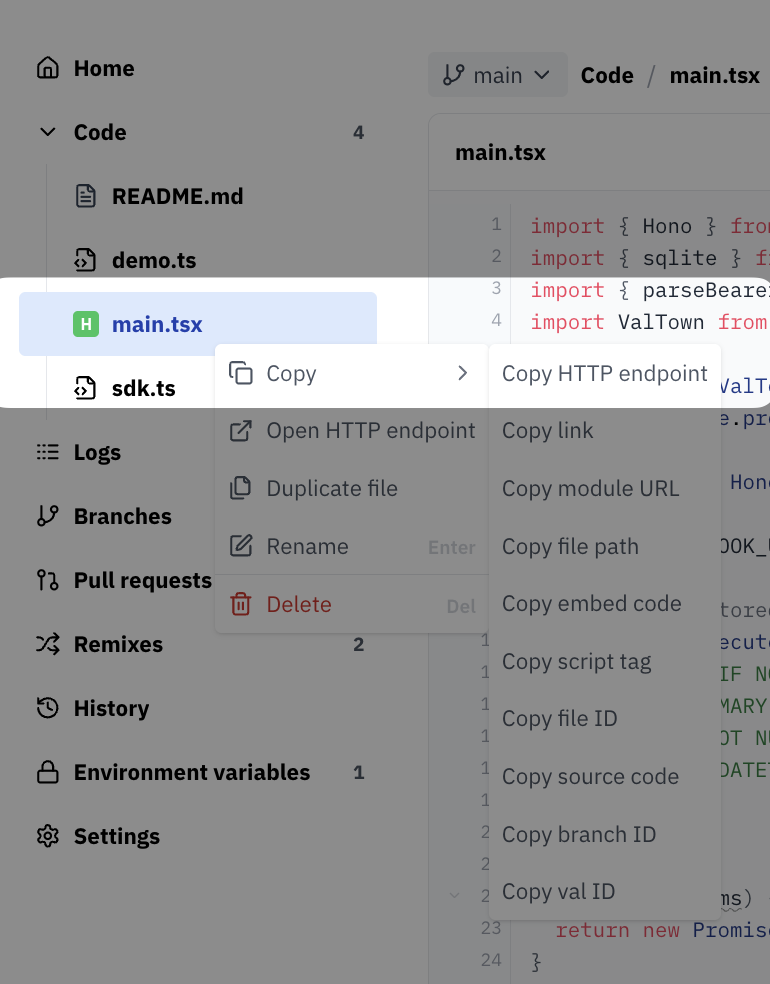
Task: Click the Remixes shuffle icon
Action: coord(47,644)
